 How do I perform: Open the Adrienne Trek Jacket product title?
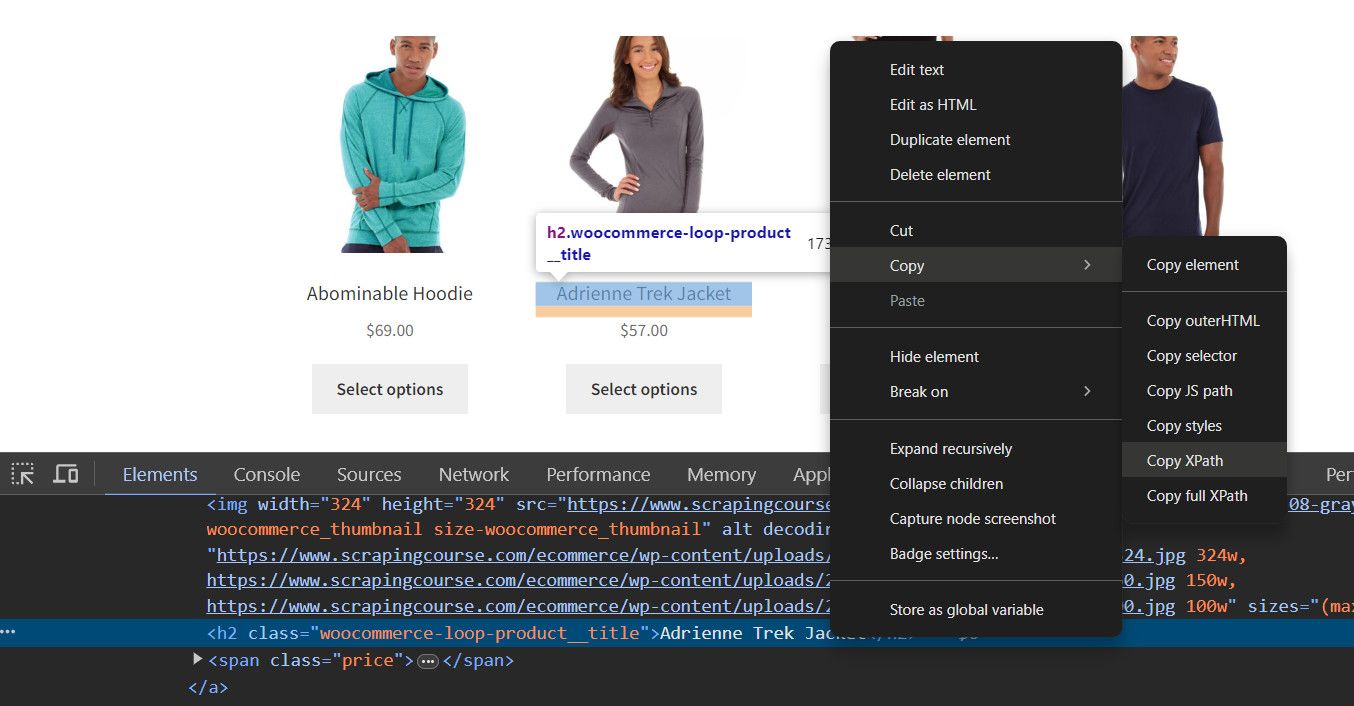(643, 294)
